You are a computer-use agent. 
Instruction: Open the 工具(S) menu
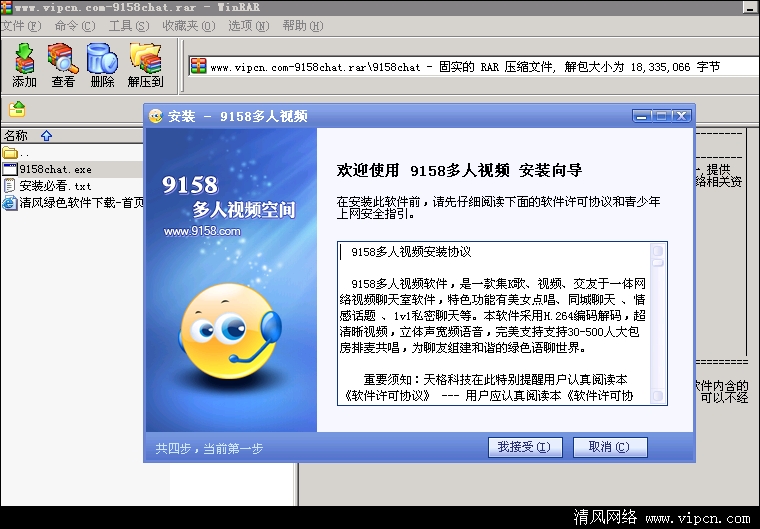128,26
